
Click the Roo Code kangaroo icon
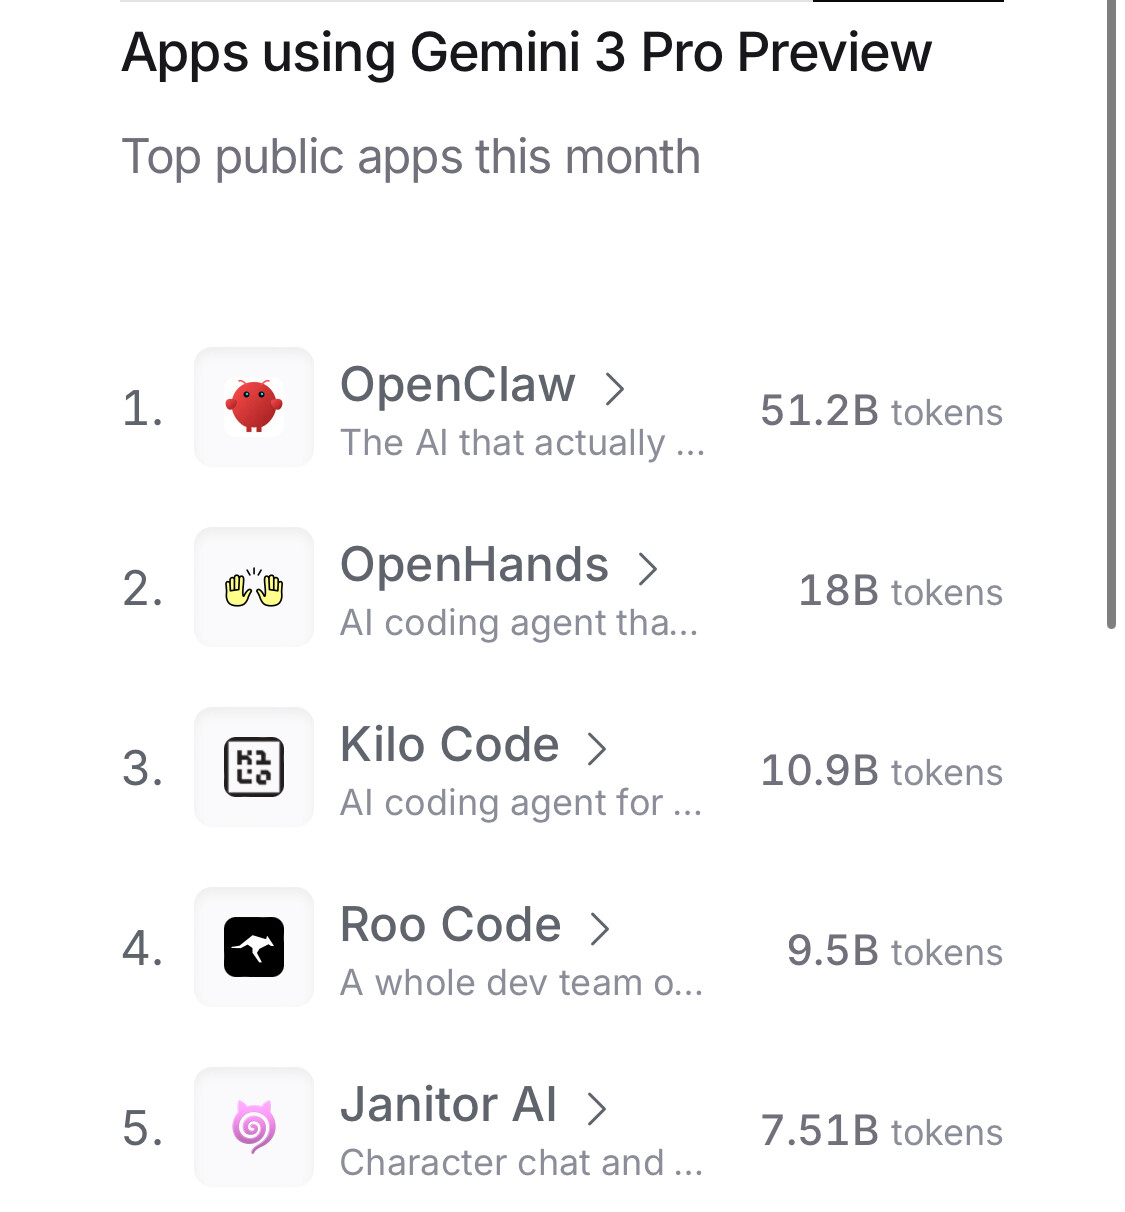tap(254, 947)
